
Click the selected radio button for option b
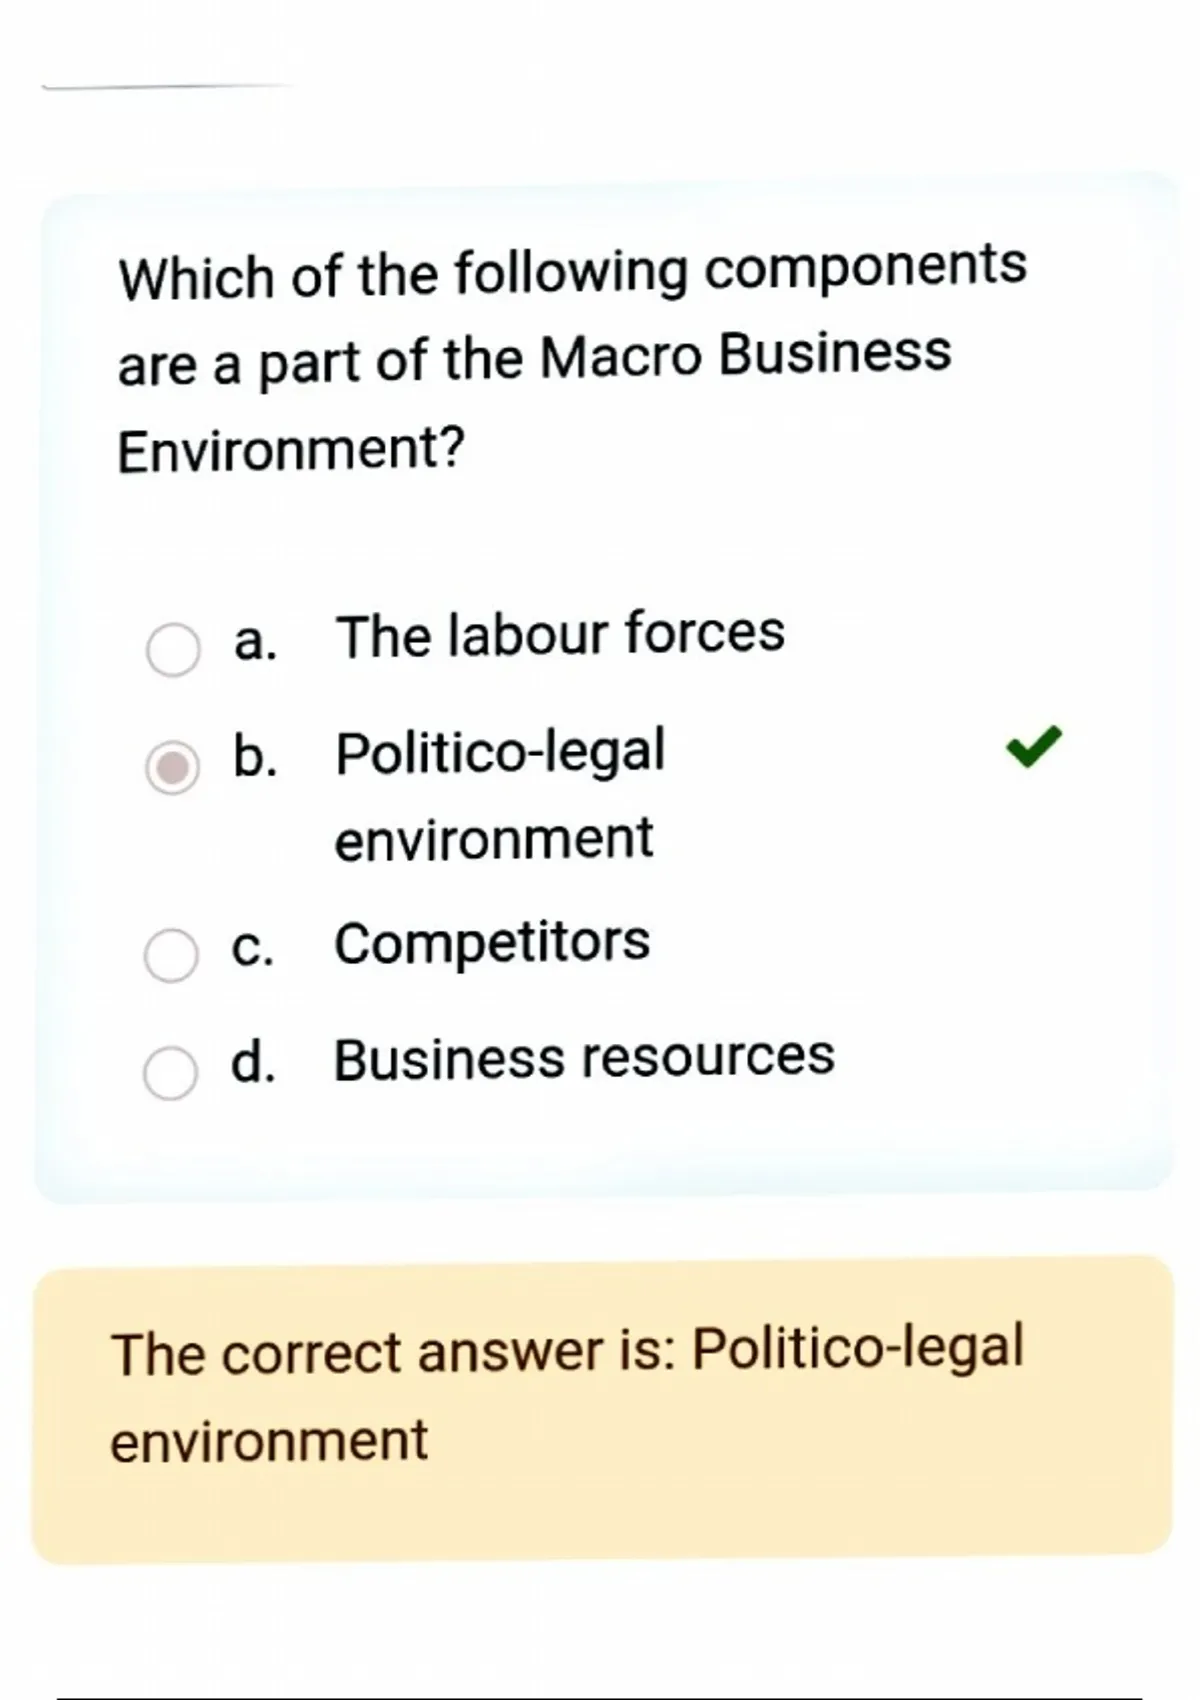[x=172, y=768]
